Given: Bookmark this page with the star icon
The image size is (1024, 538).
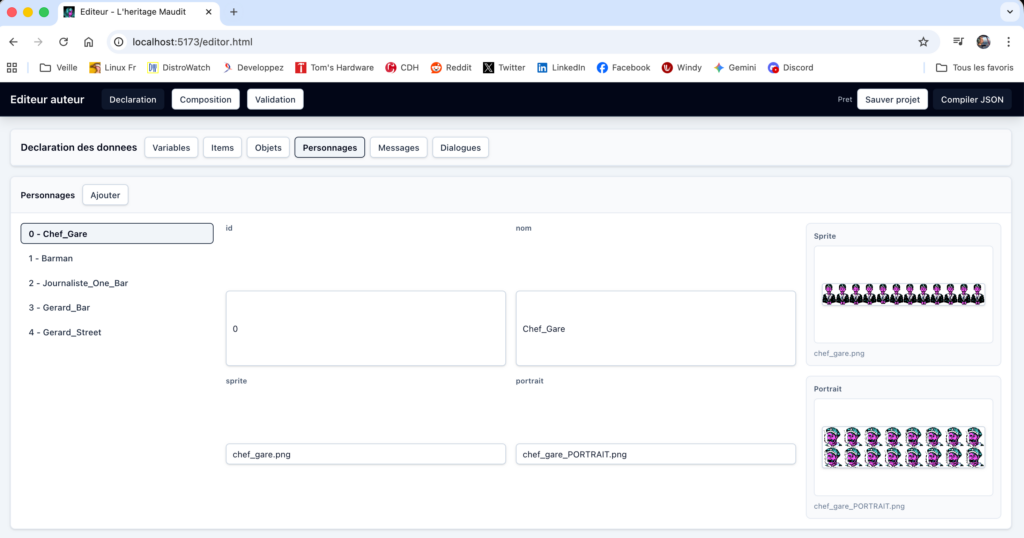Looking at the screenshot, I should [x=923, y=42].
